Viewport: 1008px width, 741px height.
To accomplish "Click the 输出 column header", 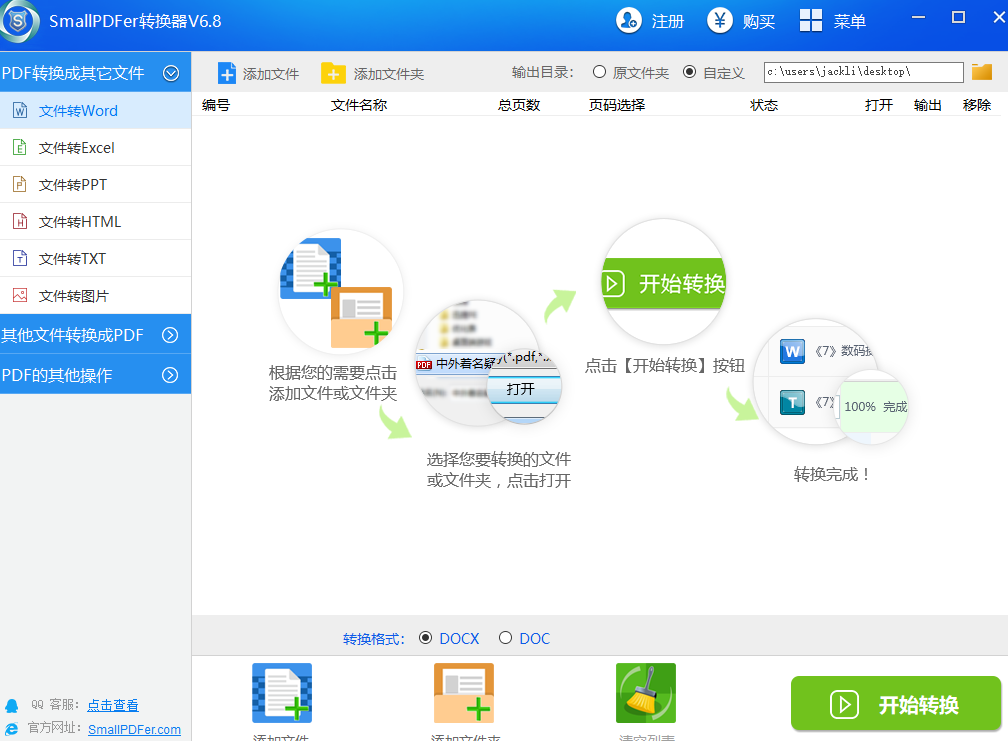I will click(x=928, y=105).
